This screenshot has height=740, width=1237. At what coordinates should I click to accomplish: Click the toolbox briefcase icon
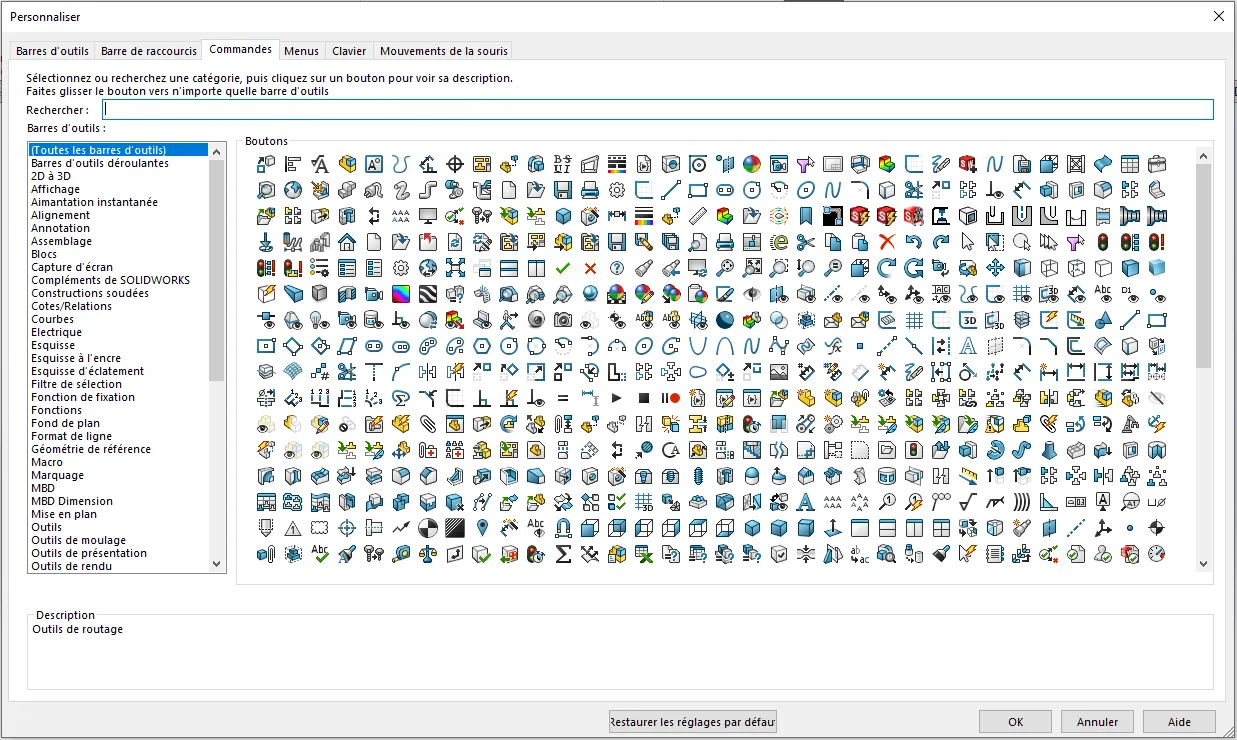click(x=1157, y=164)
